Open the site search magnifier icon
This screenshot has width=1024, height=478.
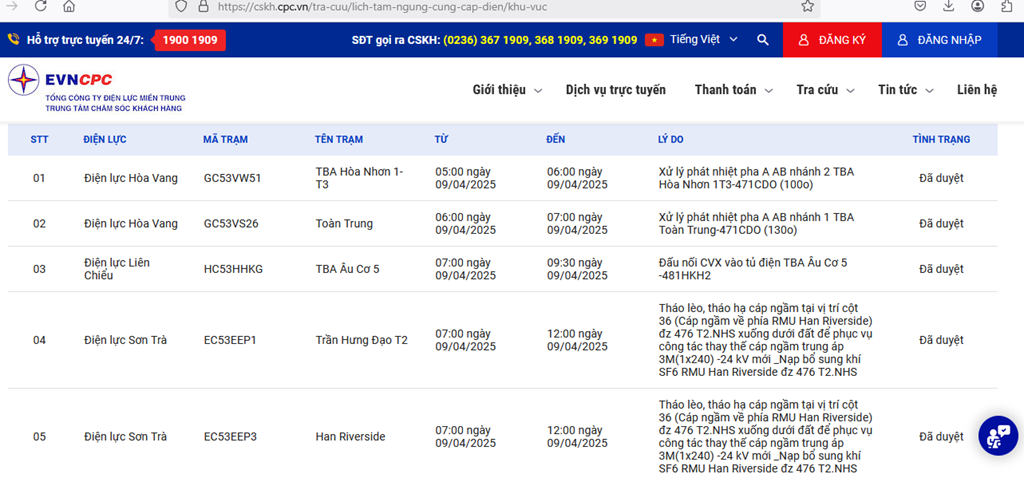763,40
